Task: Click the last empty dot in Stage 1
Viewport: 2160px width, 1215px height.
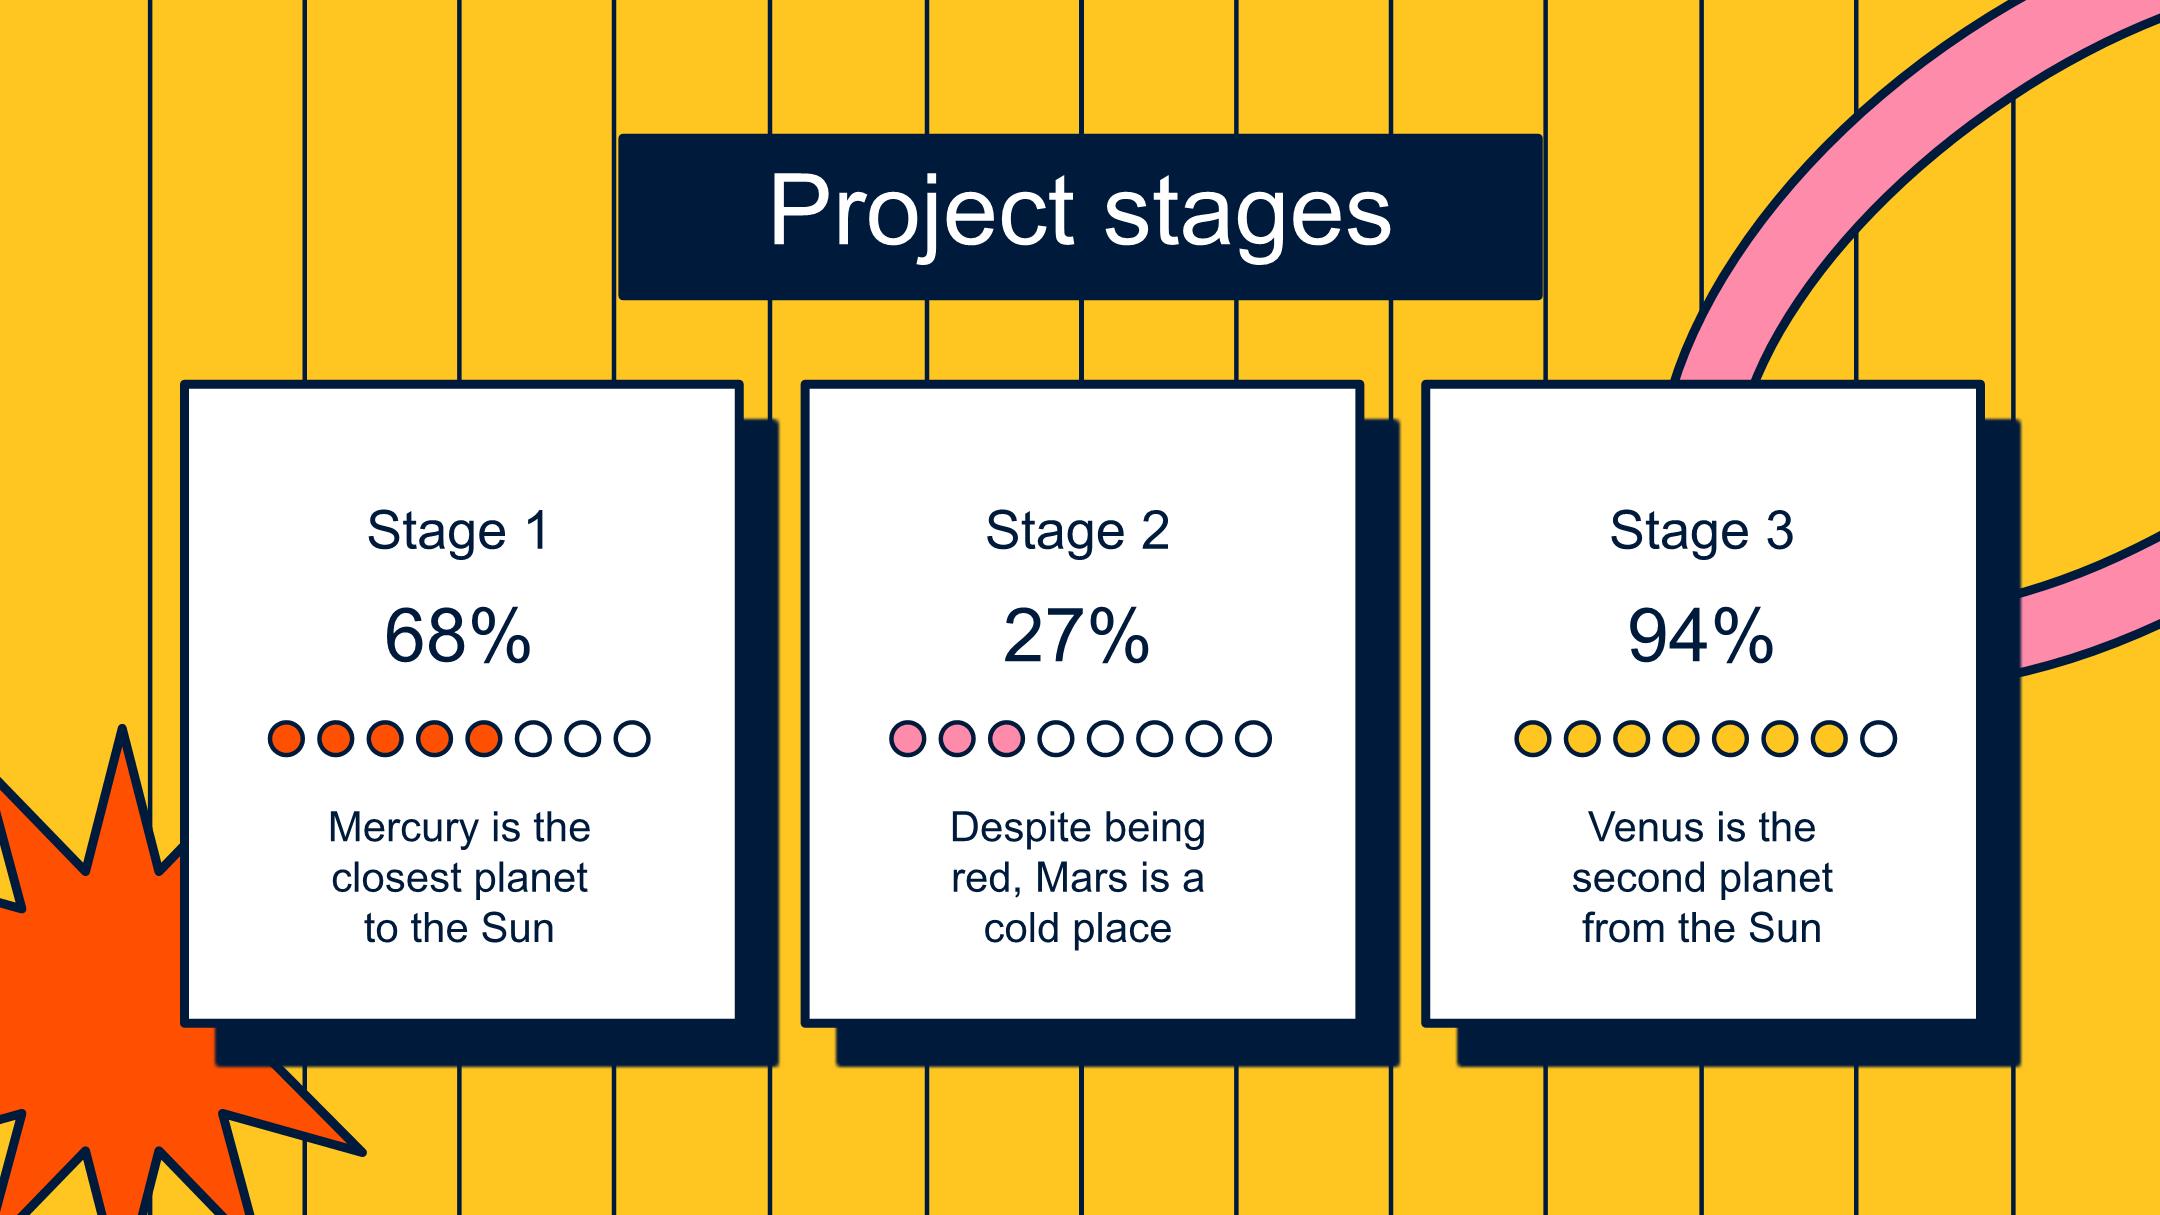Action: [x=632, y=739]
